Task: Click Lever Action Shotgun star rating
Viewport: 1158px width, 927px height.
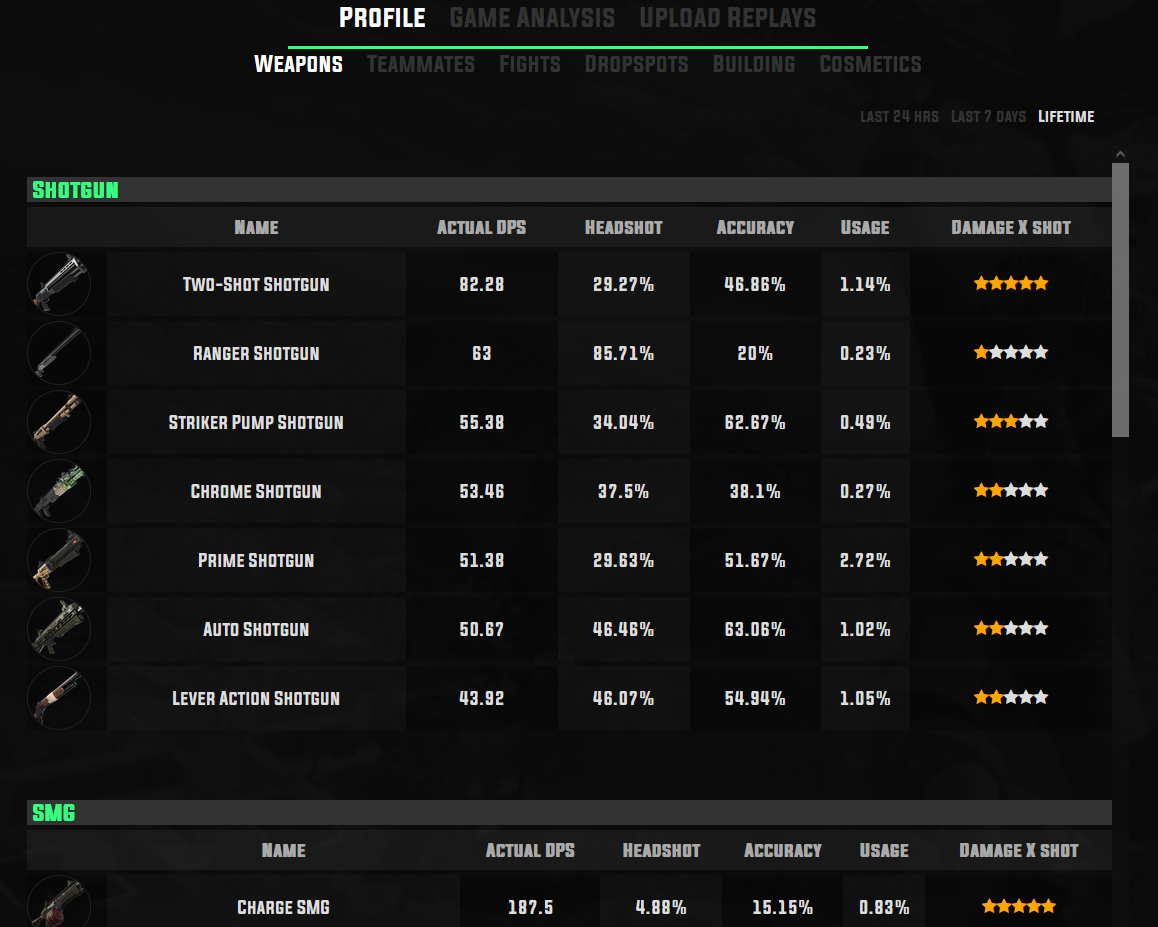Action: coord(1010,697)
